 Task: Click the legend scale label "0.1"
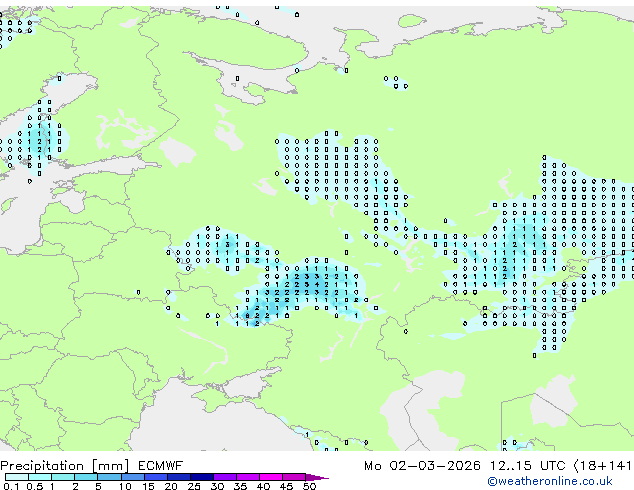(11, 486)
